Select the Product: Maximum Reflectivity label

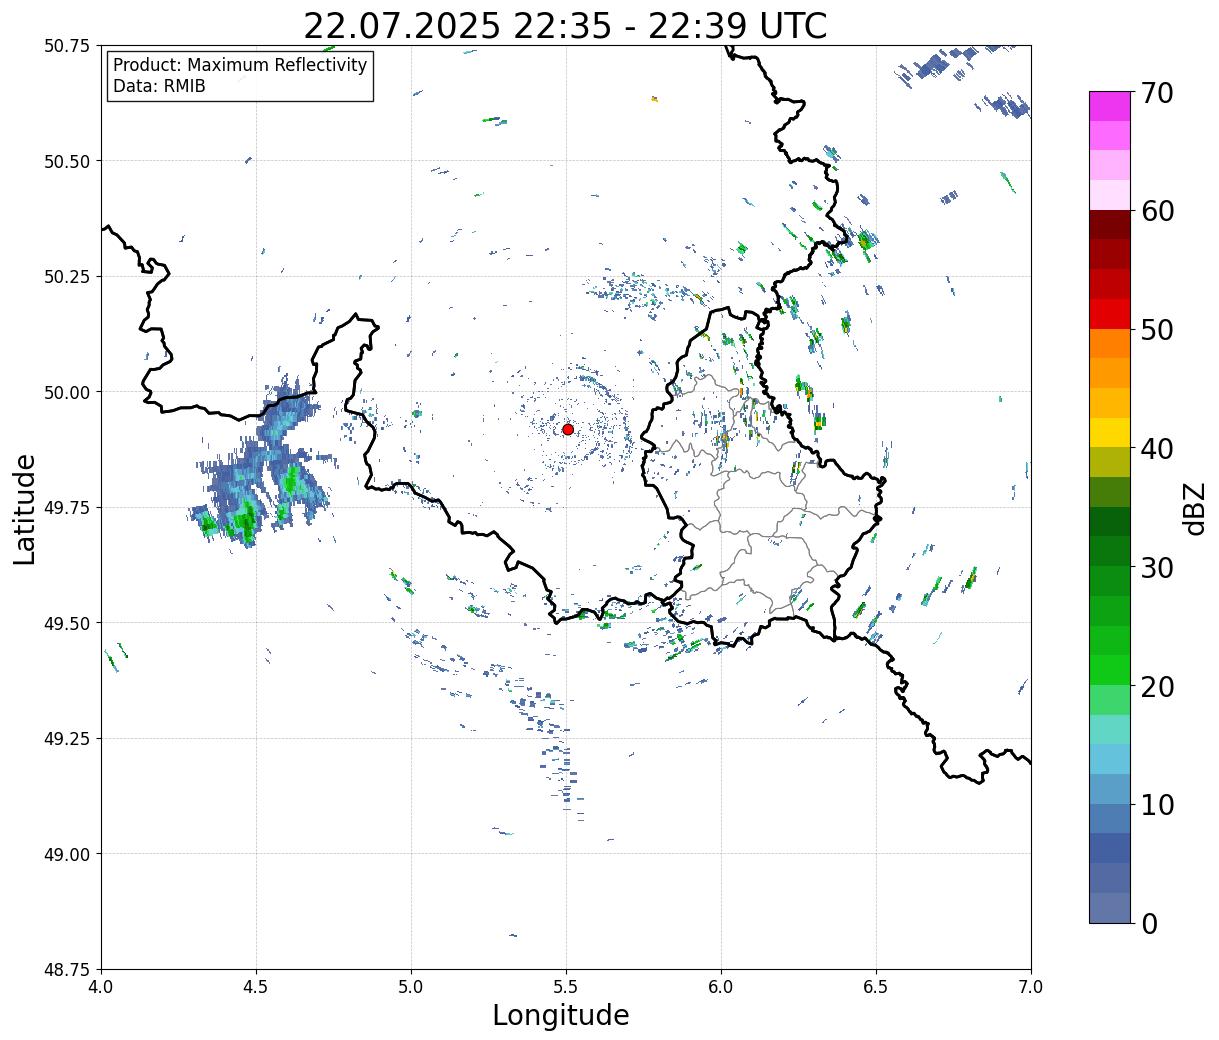point(240,65)
